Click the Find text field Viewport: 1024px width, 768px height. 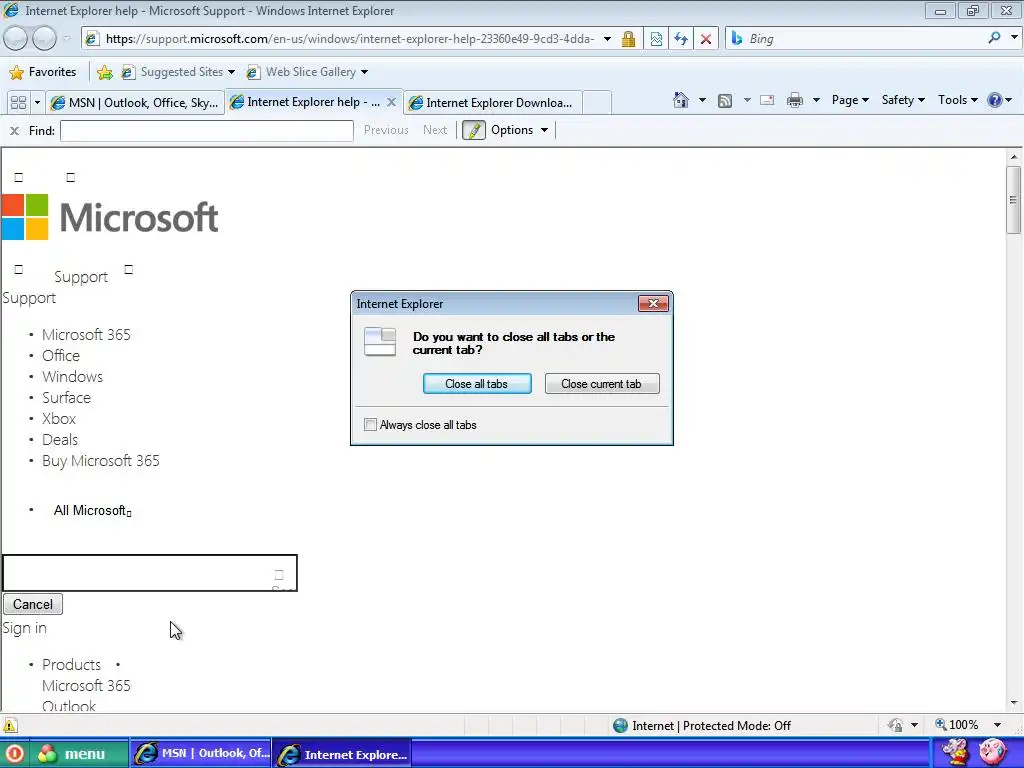pyautogui.click(x=206, y=131)
